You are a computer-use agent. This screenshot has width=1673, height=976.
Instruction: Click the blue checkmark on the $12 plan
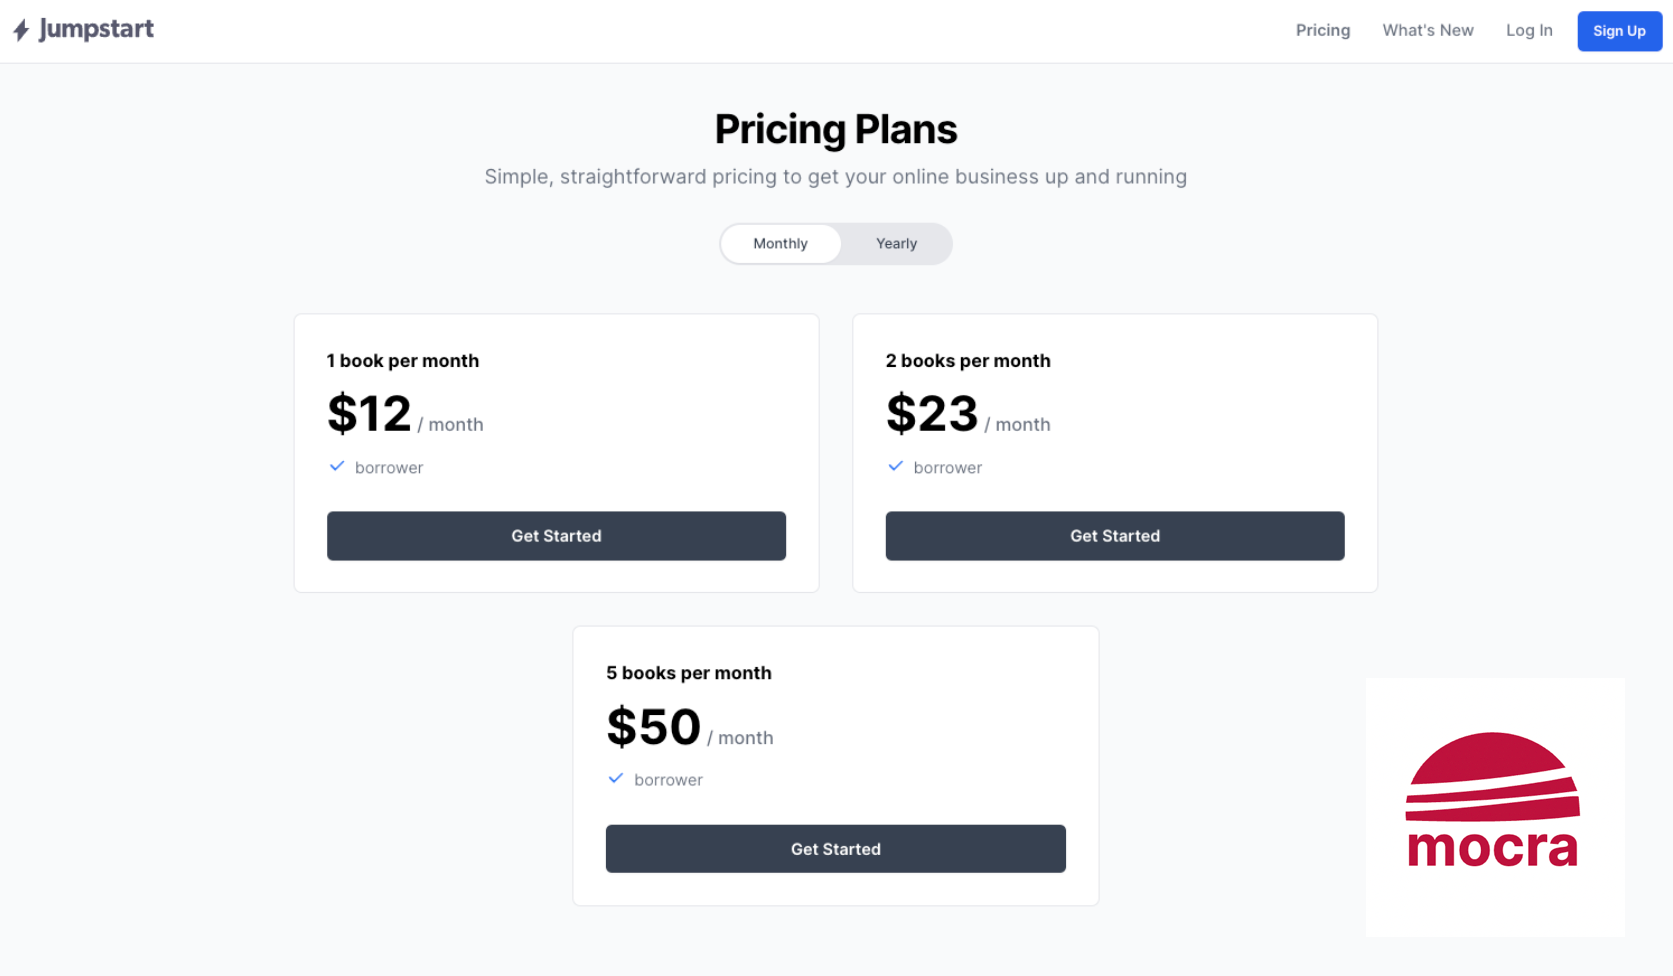[337, 466]
